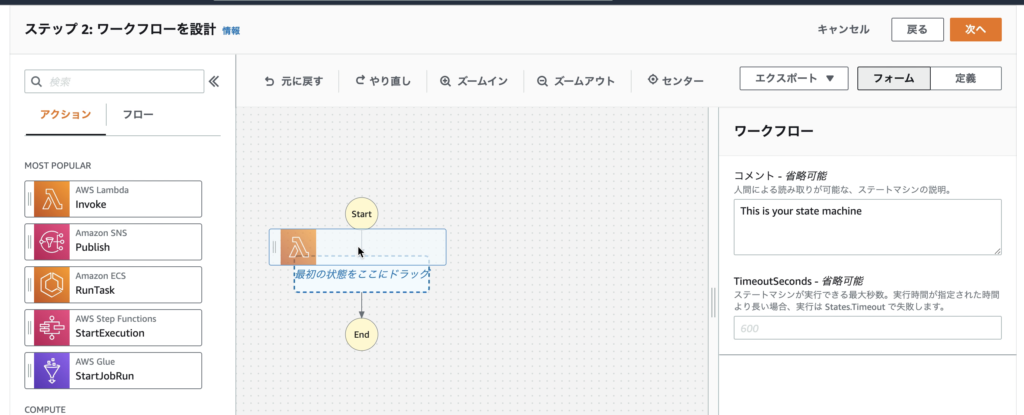The width and height of the screenshot is (1024, 415).
Task: Select the Start node on canvas
Action: click(x=361, y=214)
